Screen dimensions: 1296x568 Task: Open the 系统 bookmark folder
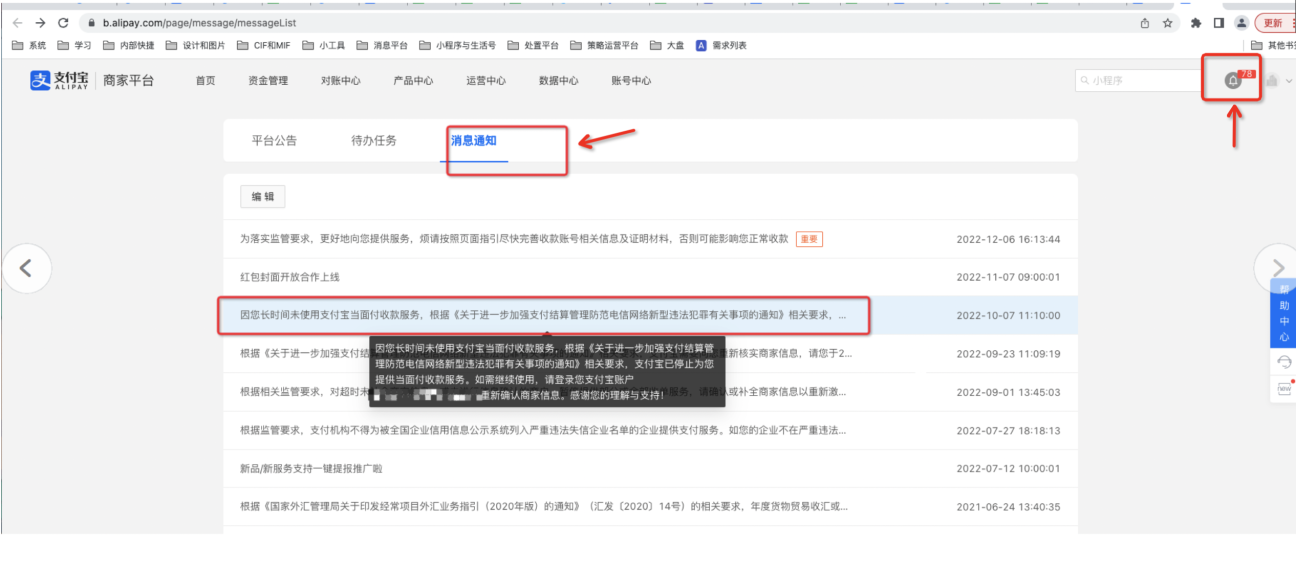(29, 45)
